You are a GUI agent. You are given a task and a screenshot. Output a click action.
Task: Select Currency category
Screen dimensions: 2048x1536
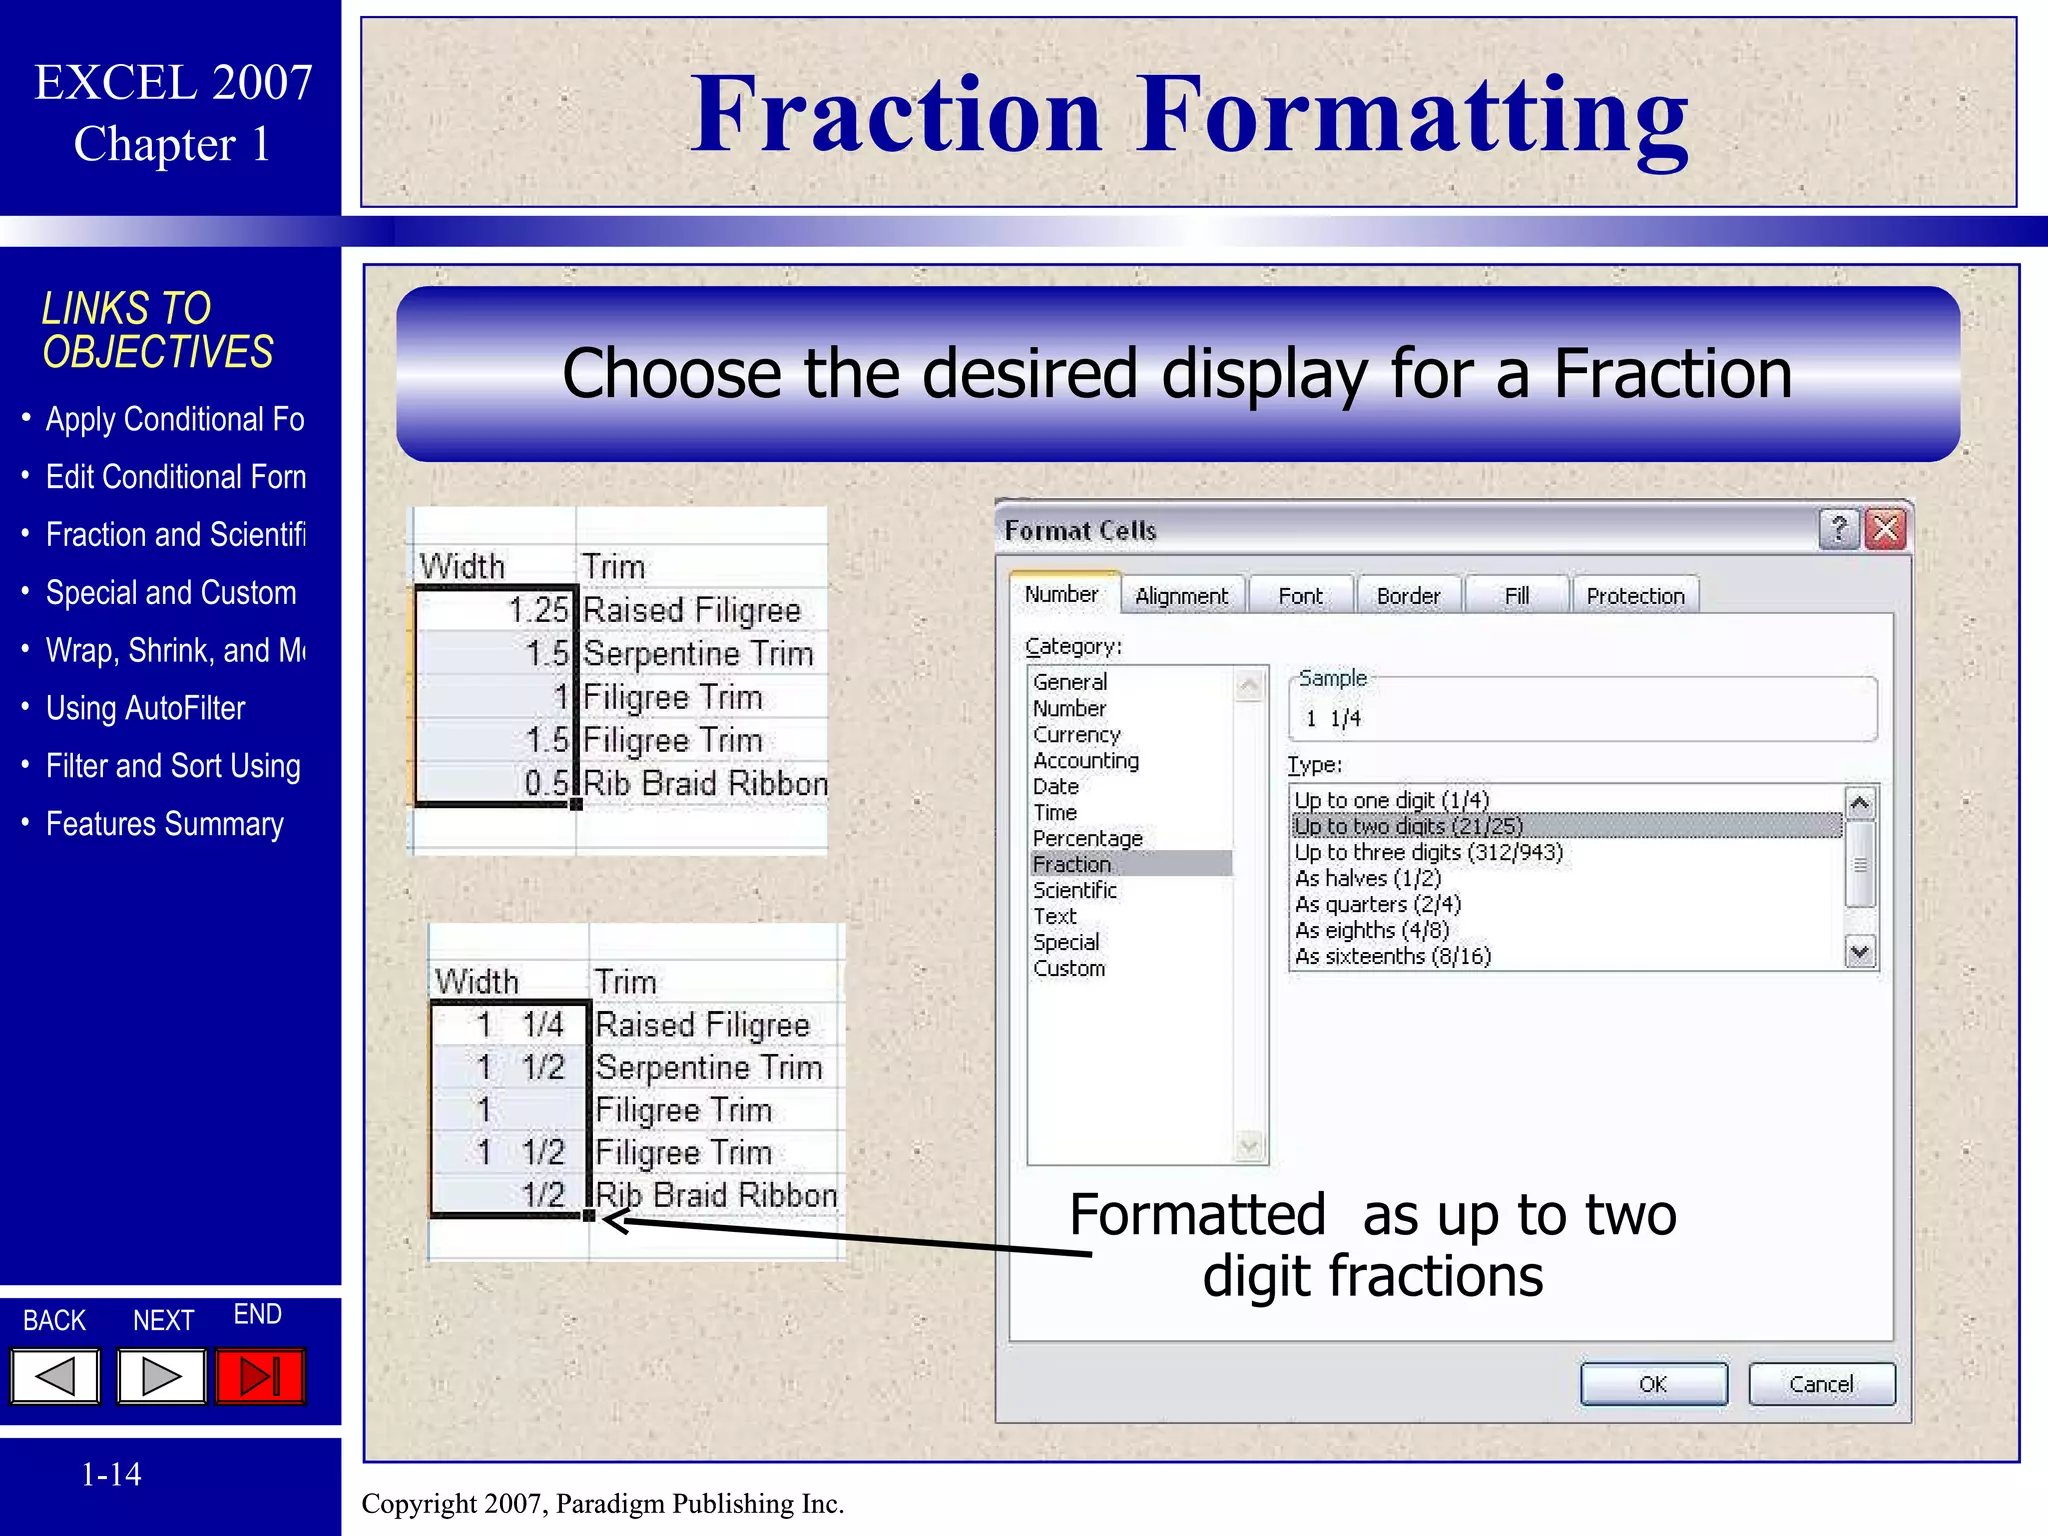pos(1077,734)
